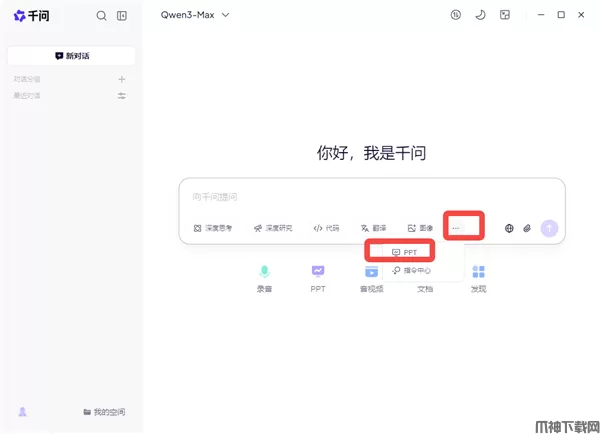Toggle dark mode with the moon icon
This screenshot has height=434, width=600.
click(x=480, y=15)
